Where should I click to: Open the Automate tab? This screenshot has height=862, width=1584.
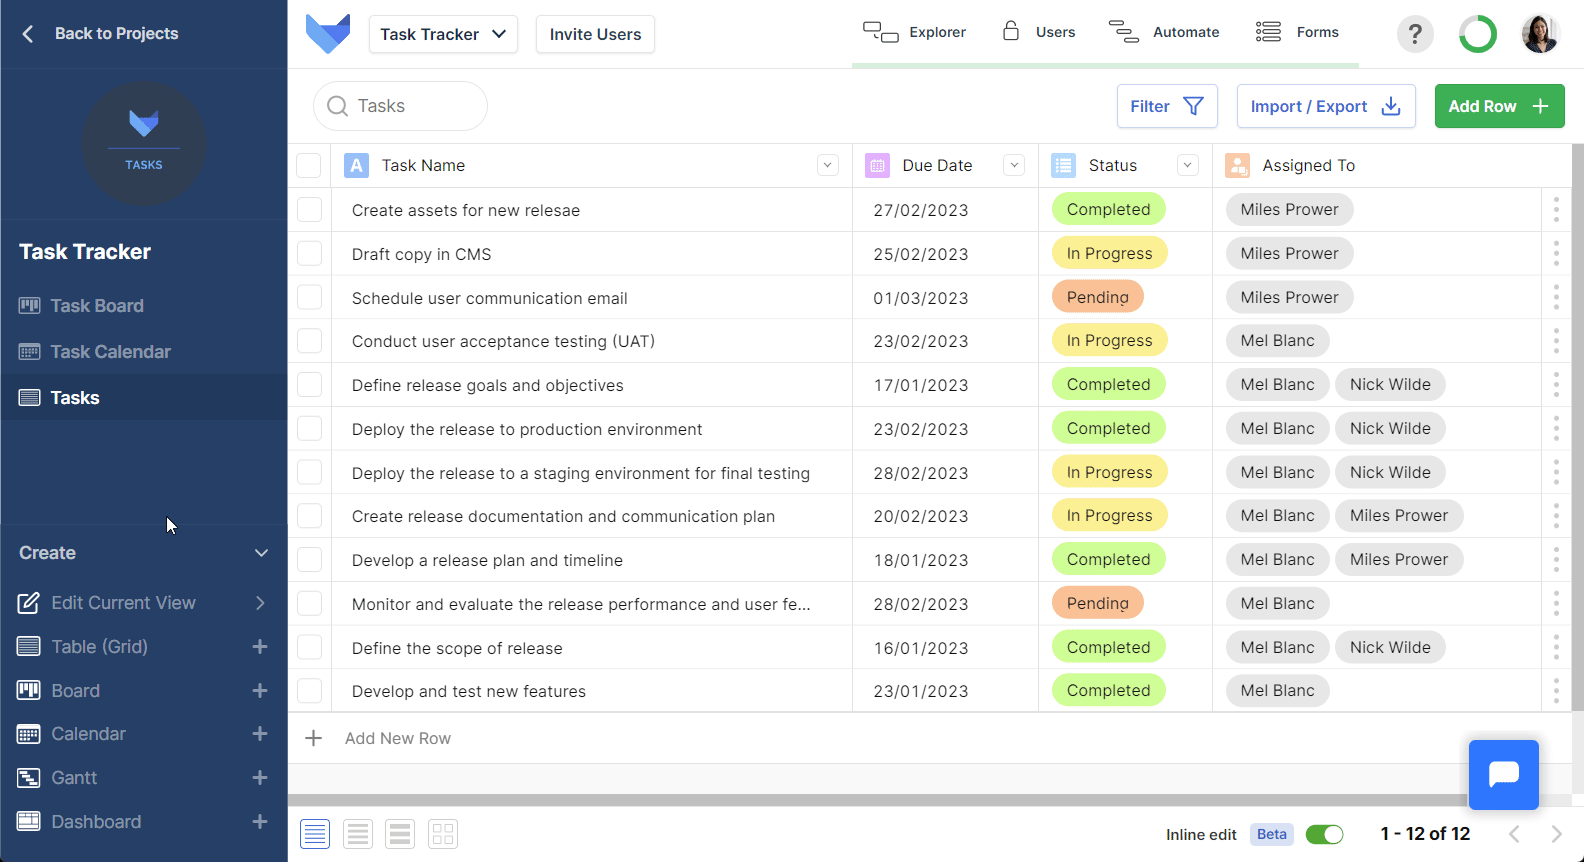(x=1164, y=32)
